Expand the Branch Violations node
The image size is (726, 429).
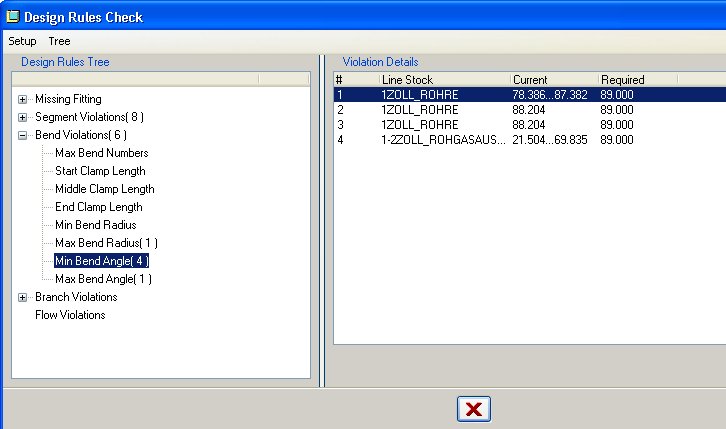22,298
